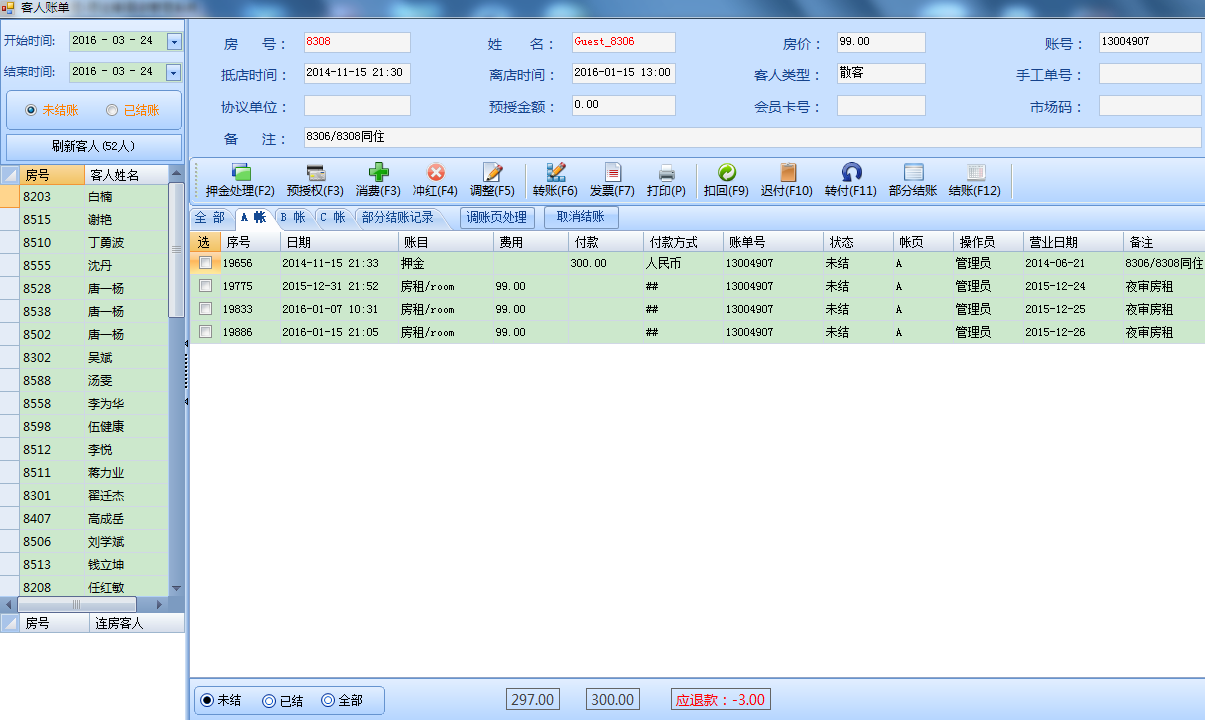Click the 调账页处理 button
This screenshot has height=720, width=1205.
[x=497, y=217]
